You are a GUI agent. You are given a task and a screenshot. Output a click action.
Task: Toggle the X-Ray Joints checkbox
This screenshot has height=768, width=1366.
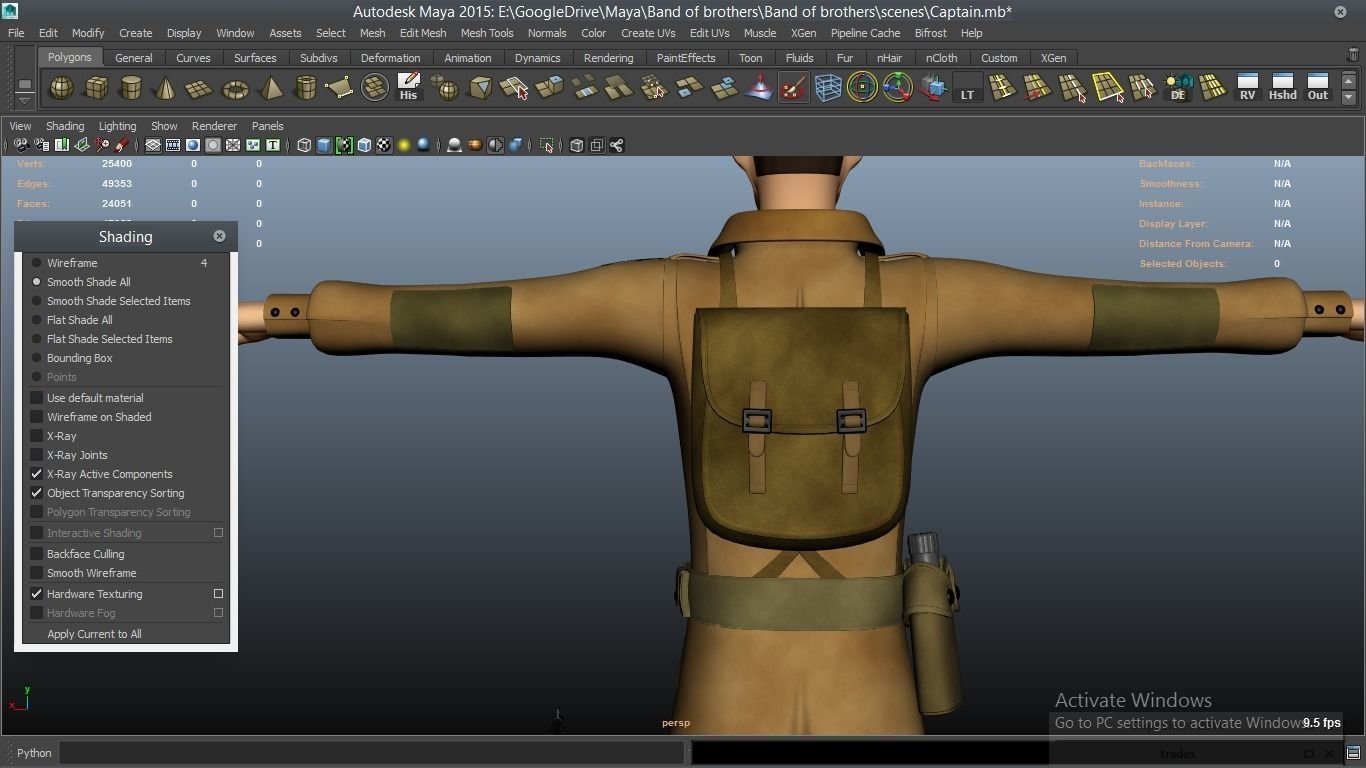tap(37, 455)
